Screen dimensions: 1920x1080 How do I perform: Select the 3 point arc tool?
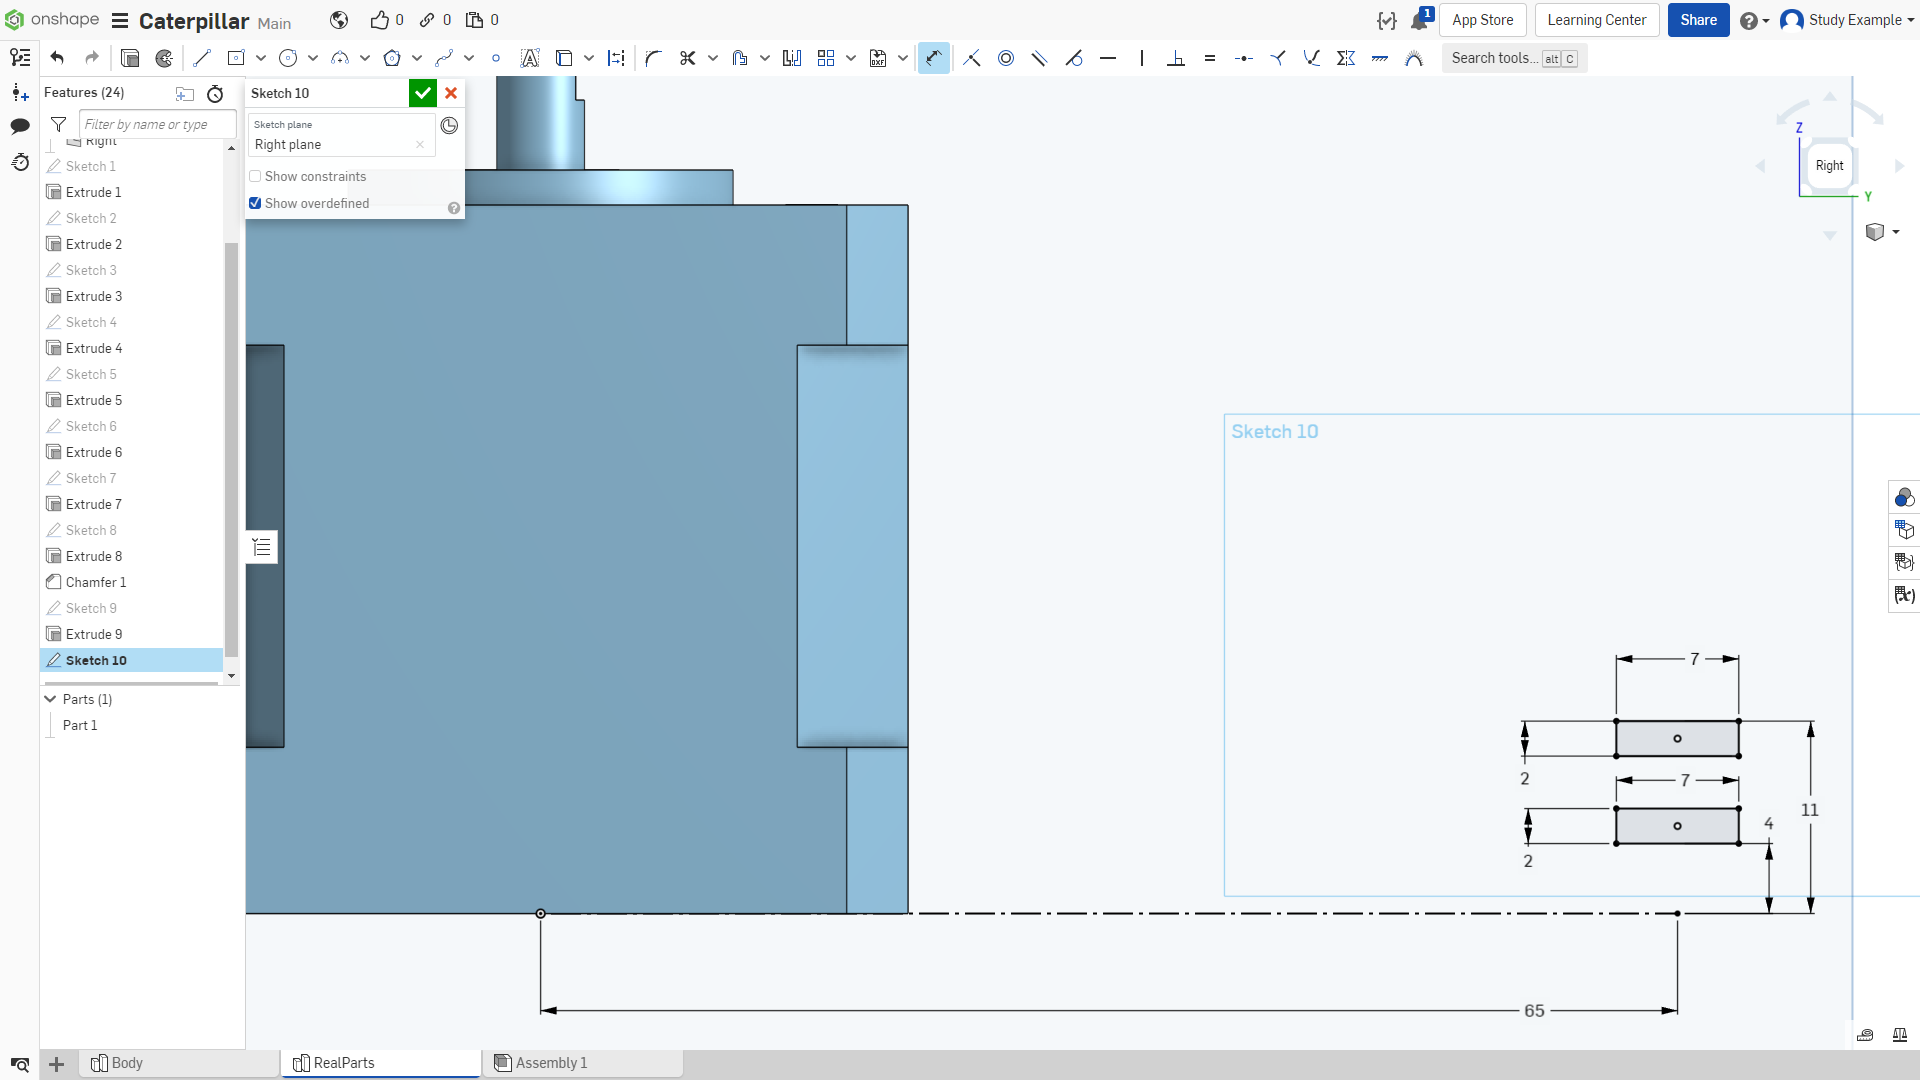tap(340, 58)
